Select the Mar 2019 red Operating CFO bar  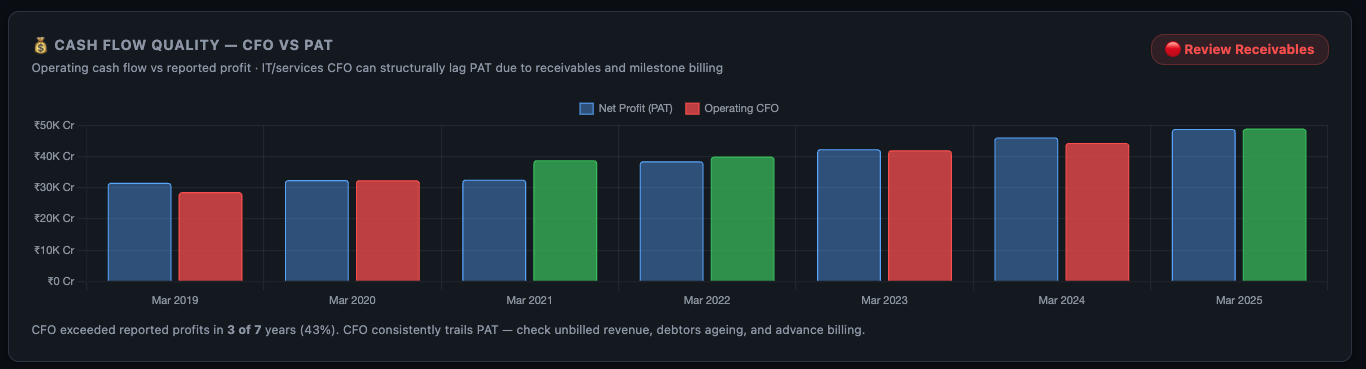(x=211, y=237)
